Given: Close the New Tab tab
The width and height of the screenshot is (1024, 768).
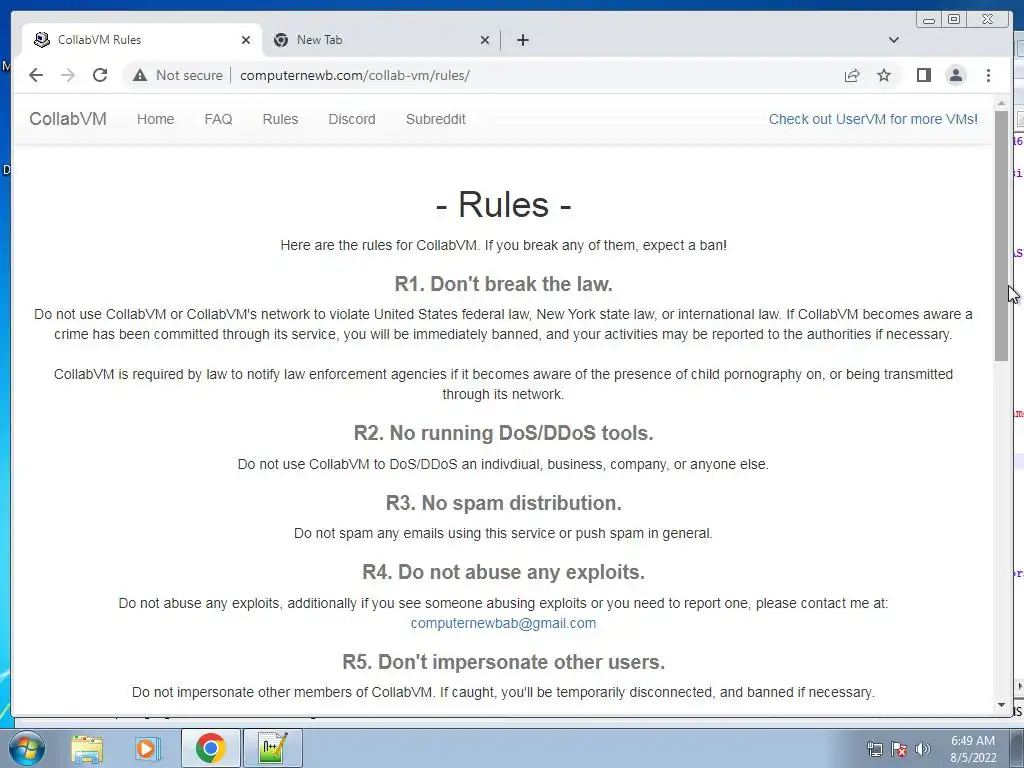Looking at the screenshot, I should pos(485,40).
